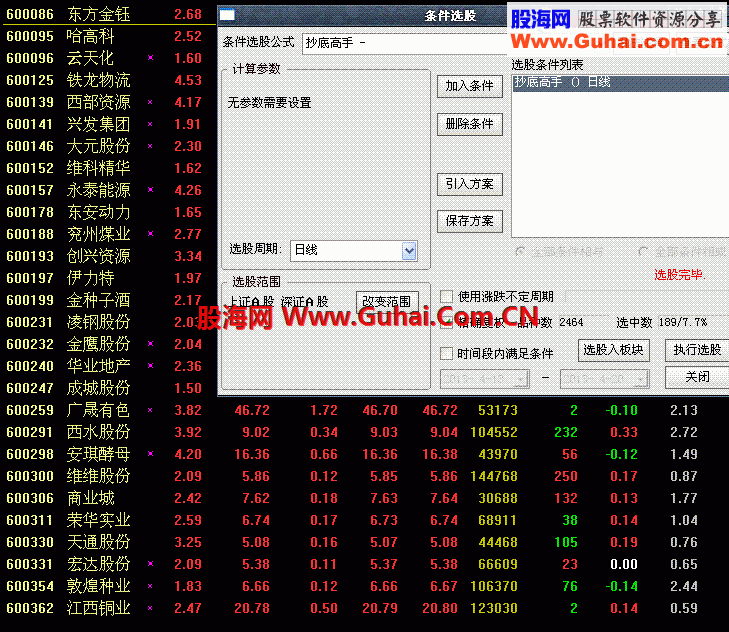
Task: Click the purple marker beside 安琪酵母
Action: coord(150,453)
